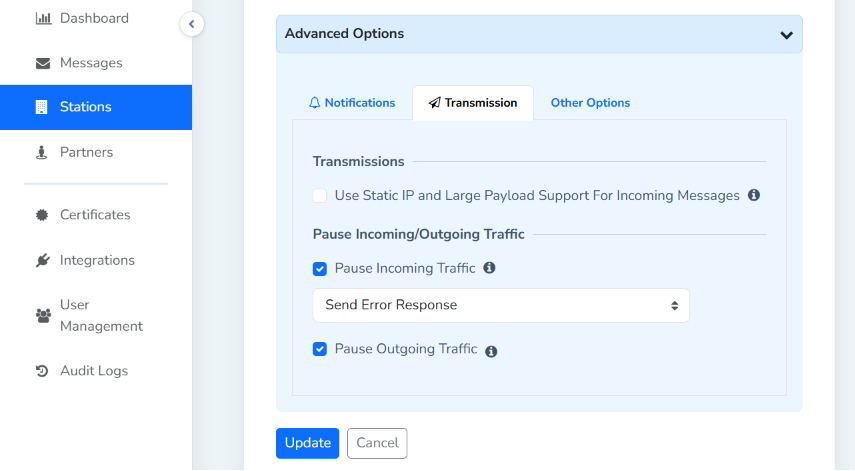Open Dashboard from the sidebar

click(x=95, y=19)
